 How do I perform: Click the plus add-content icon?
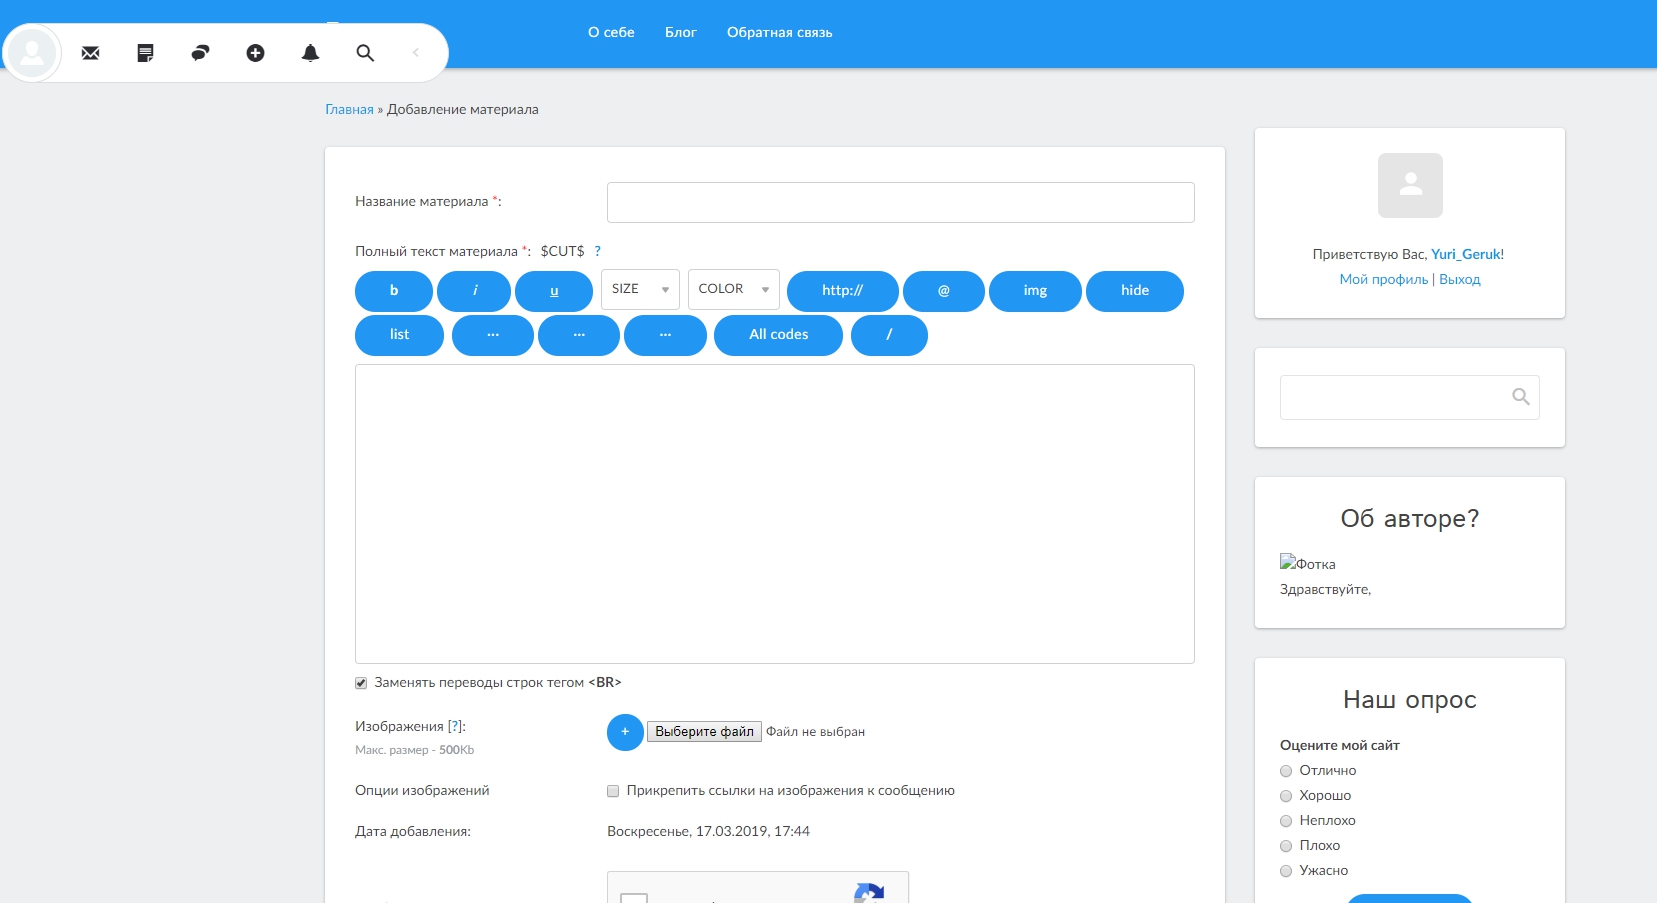click(255, 53)
